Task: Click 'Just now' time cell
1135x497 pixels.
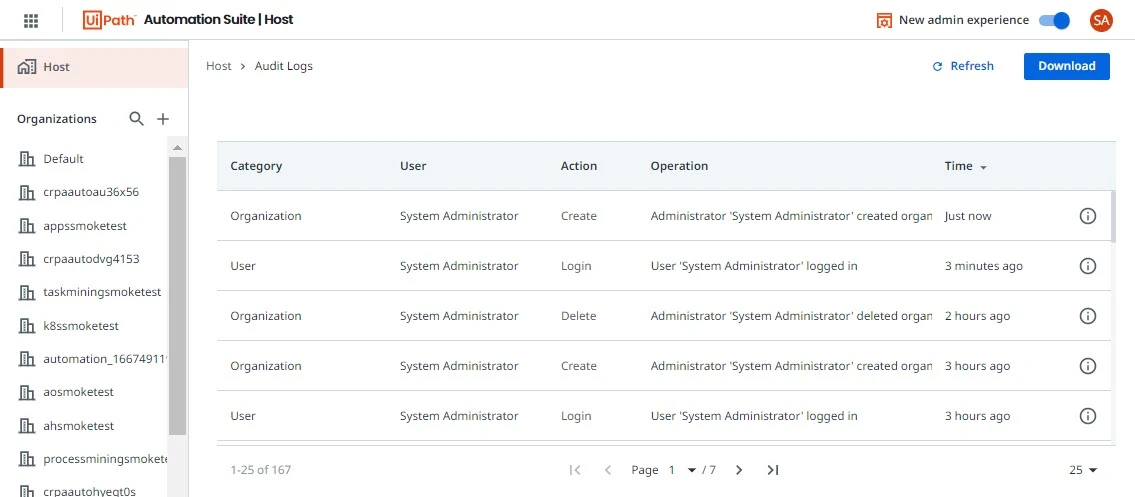Action: coord(968,216)
